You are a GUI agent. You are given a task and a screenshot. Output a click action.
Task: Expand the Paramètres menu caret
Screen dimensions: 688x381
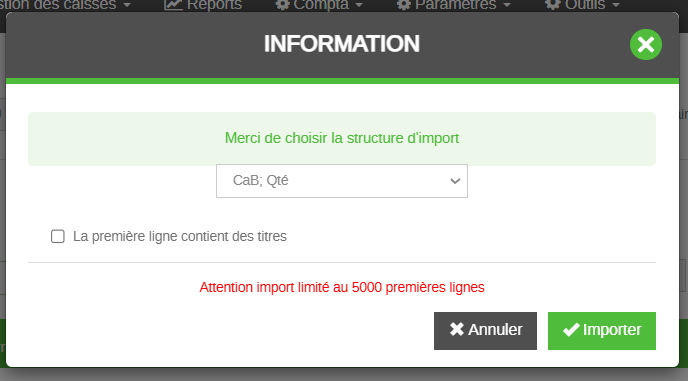507,5
